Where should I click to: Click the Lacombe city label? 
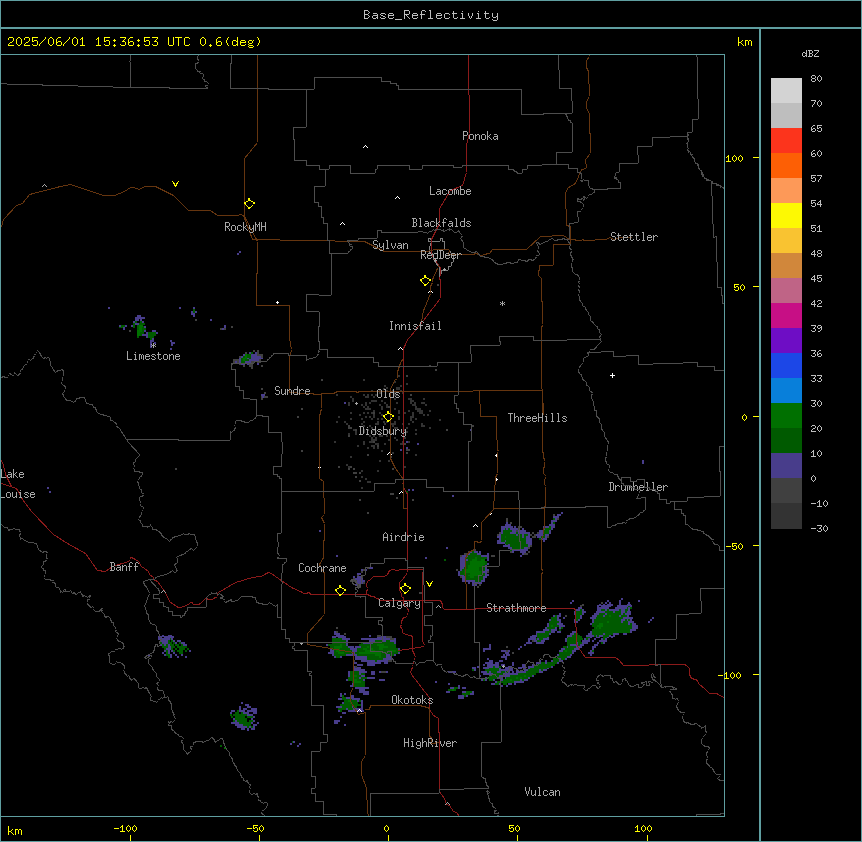pos(450,191)
